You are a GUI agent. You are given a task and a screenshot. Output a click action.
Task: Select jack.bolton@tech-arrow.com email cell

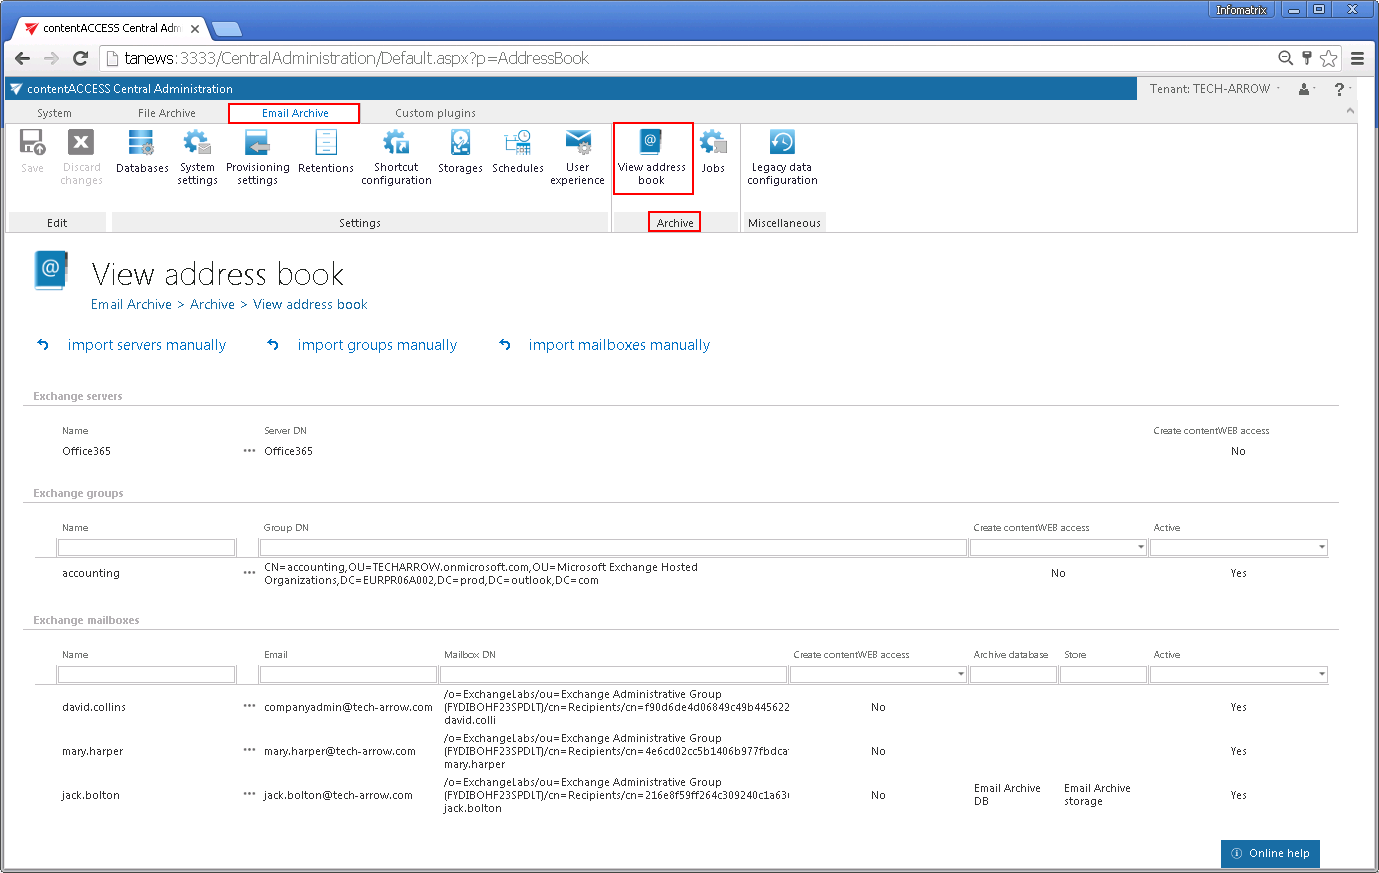point(338,795)
